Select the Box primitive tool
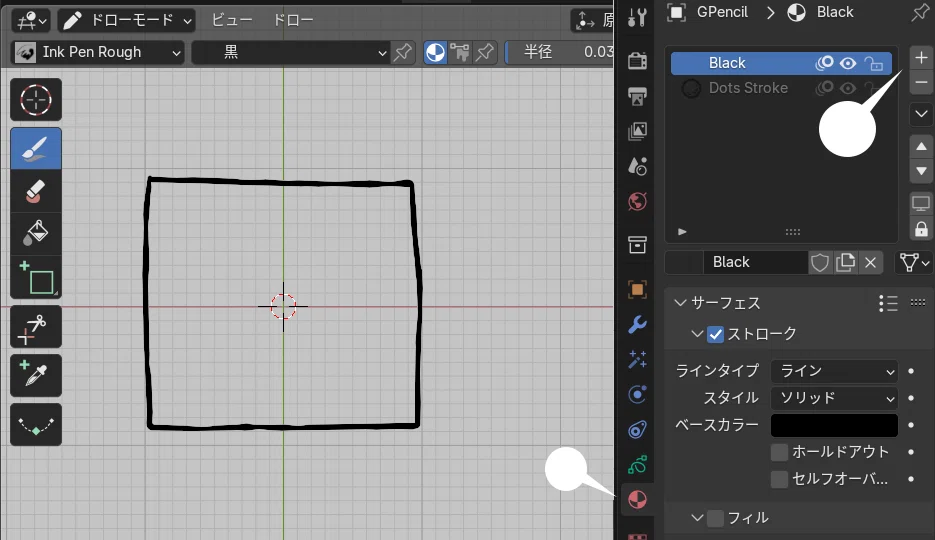Screen dimensions: 935x540 click(36, 278)
